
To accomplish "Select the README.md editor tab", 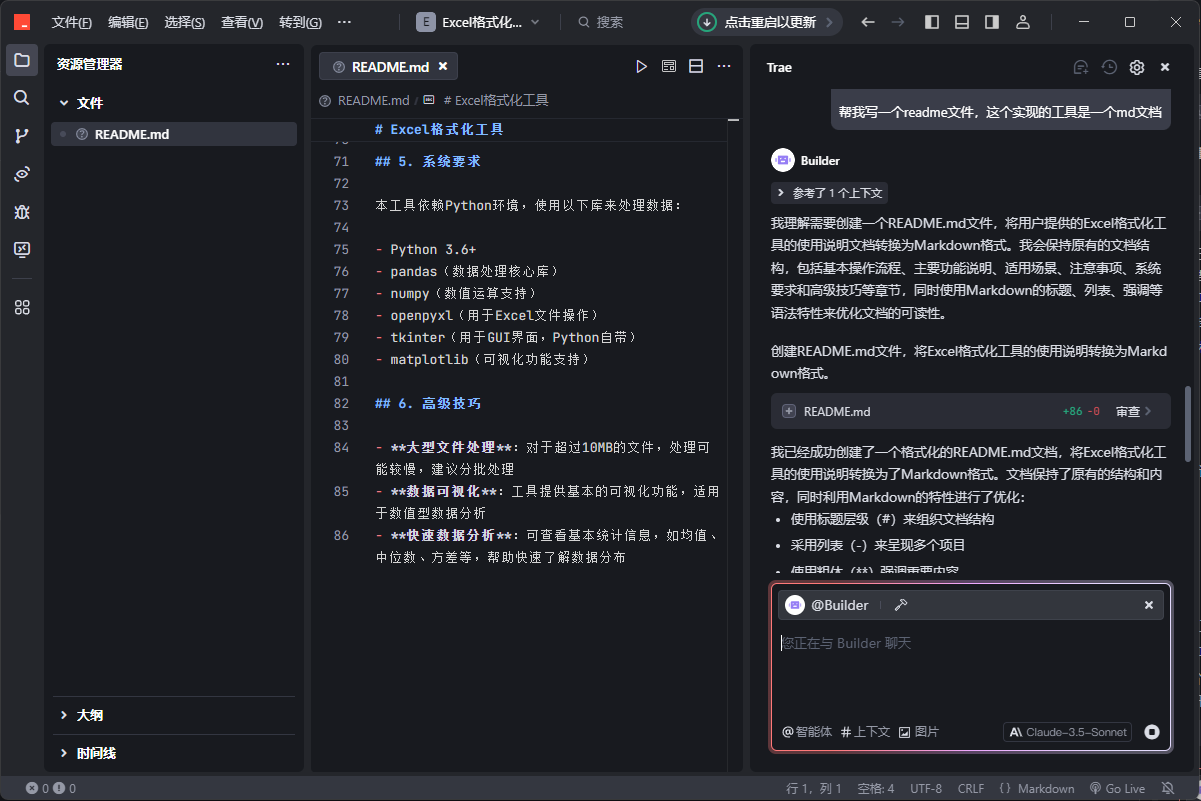I will [388, 67].
